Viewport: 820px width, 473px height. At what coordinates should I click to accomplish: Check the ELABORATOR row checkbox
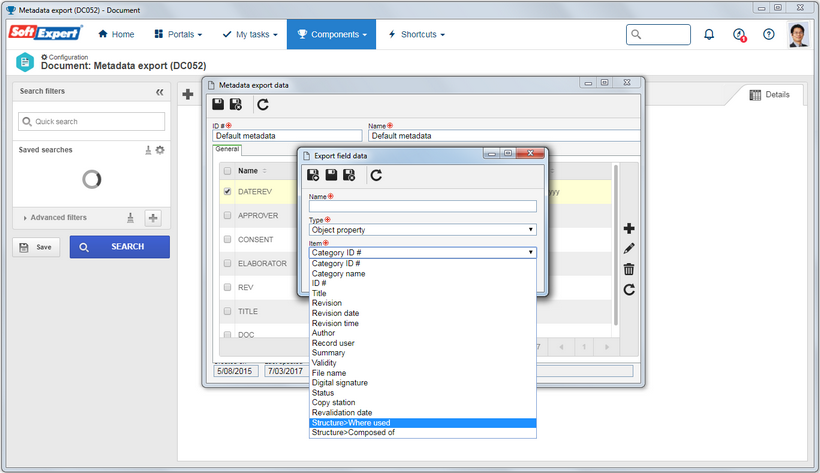(227, 263)
